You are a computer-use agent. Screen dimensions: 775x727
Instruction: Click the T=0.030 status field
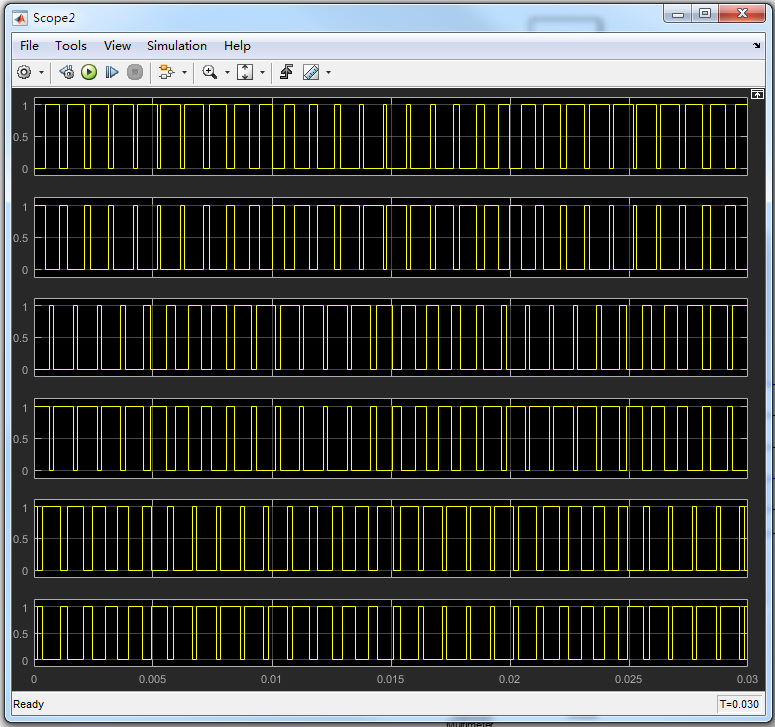coord(739,704)
